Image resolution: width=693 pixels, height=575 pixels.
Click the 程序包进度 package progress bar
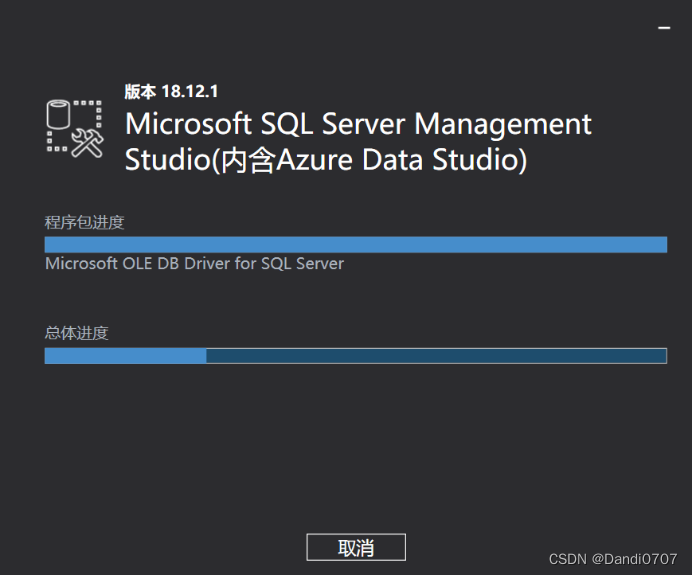tap(356, 244)
